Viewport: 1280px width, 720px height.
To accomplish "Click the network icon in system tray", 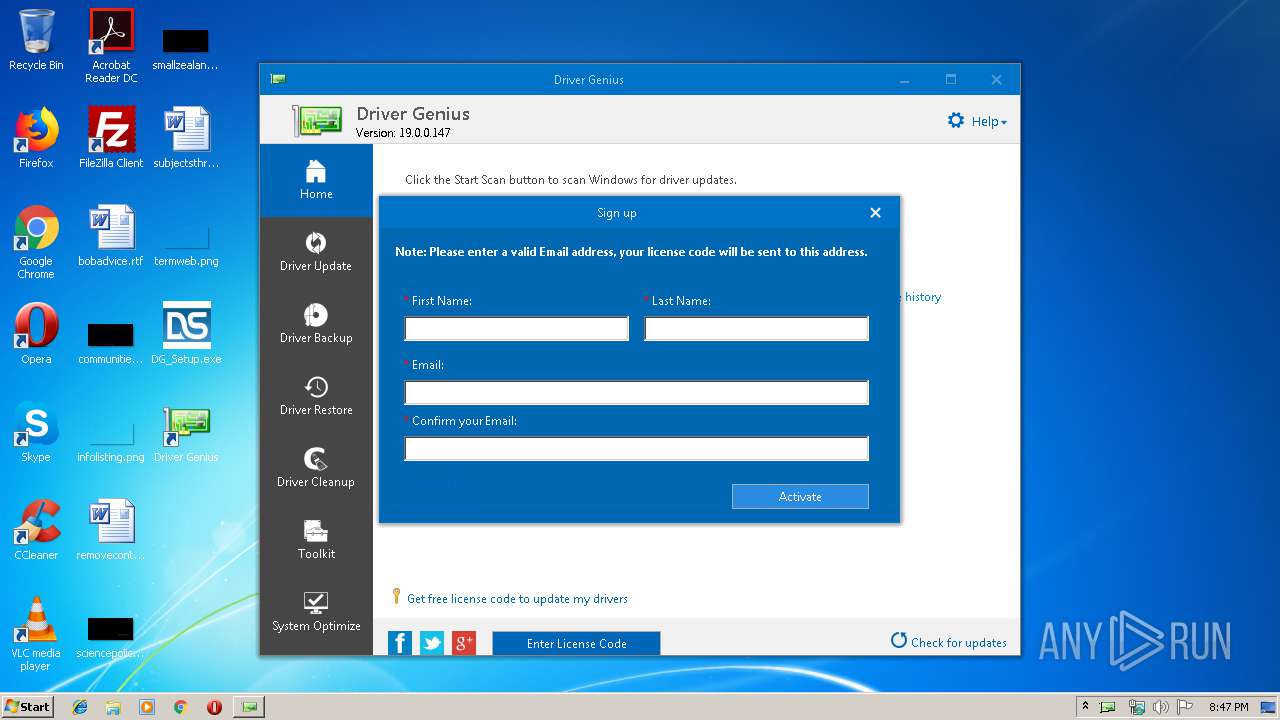I will point(1137,707).
